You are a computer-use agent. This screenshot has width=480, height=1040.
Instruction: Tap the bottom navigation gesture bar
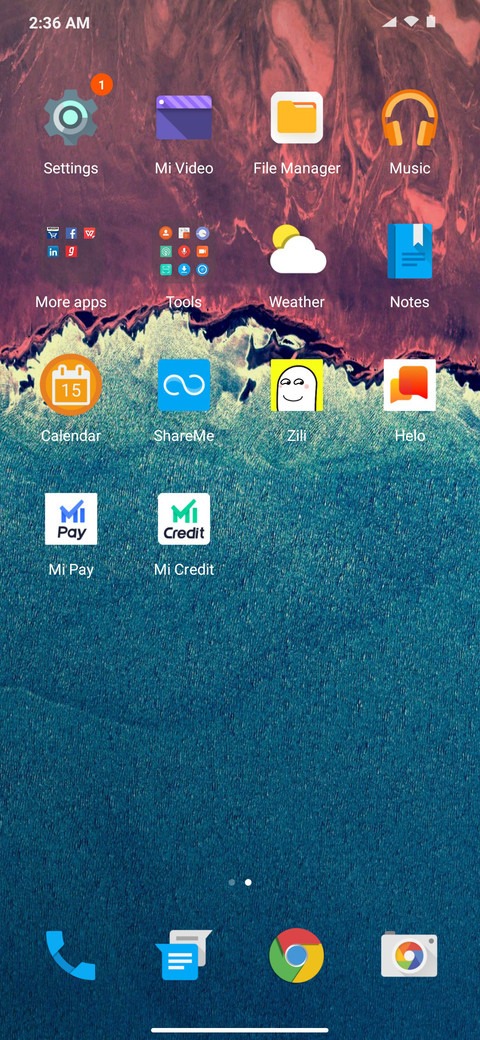click(240, 1030)
